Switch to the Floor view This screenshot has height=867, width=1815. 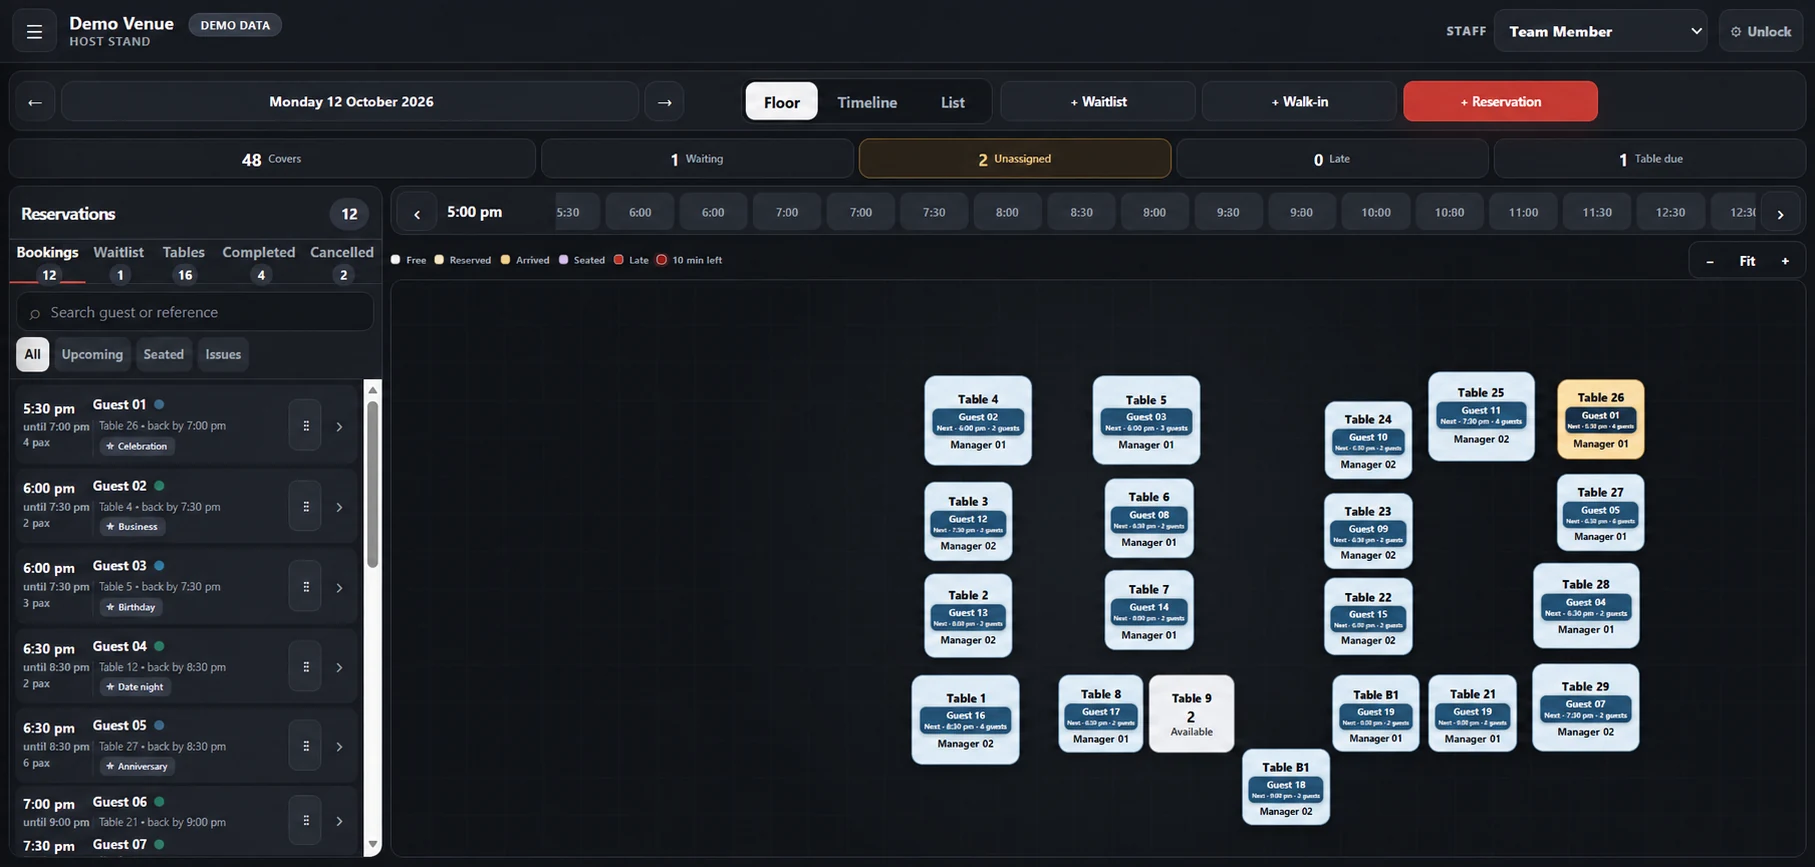(782, 102)
